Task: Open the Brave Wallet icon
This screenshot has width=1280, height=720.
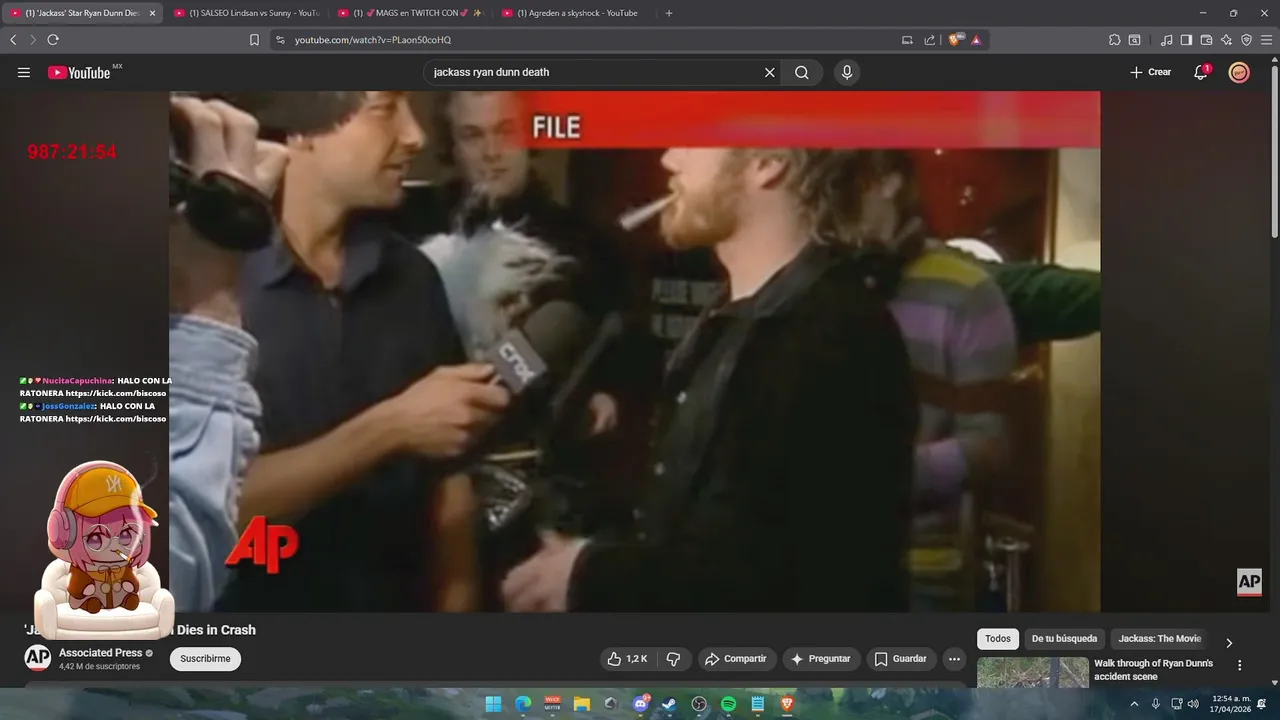Action: [1206, 40]
